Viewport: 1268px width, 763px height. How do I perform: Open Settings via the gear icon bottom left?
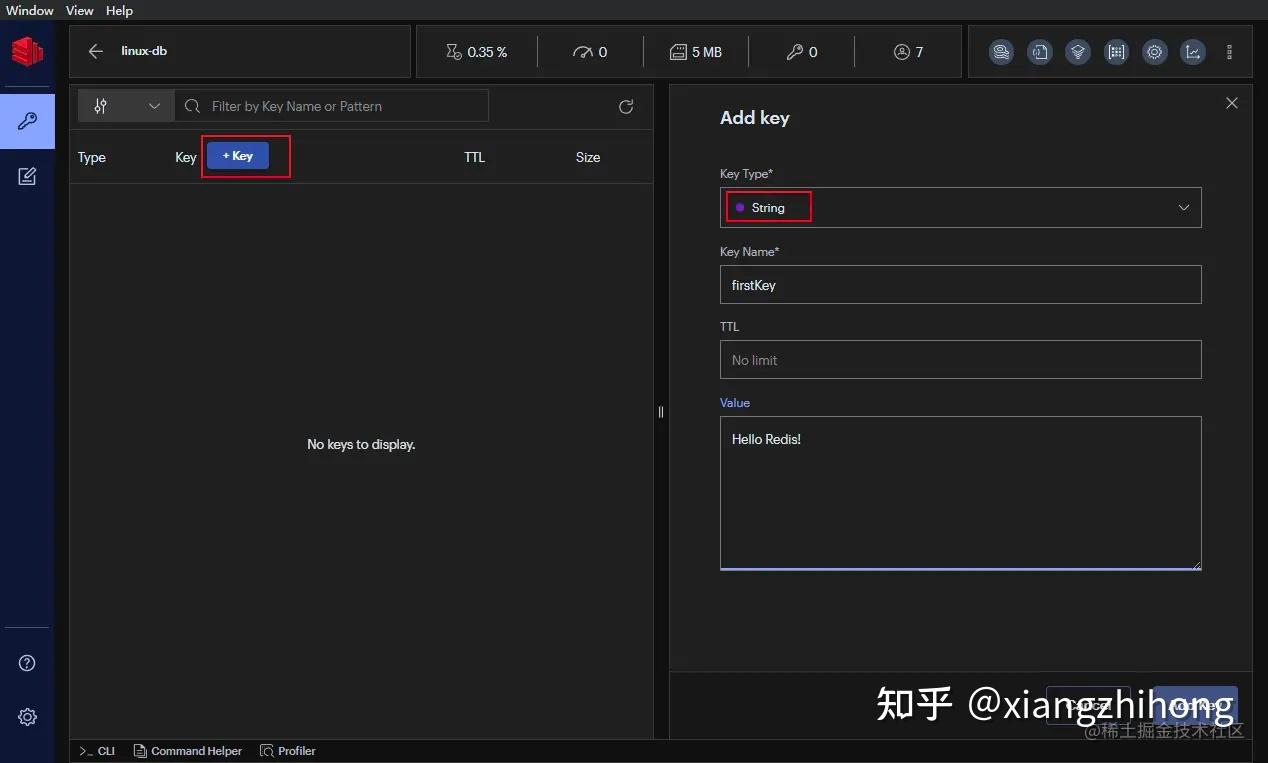pyautogui.click(x=27, y=717)
